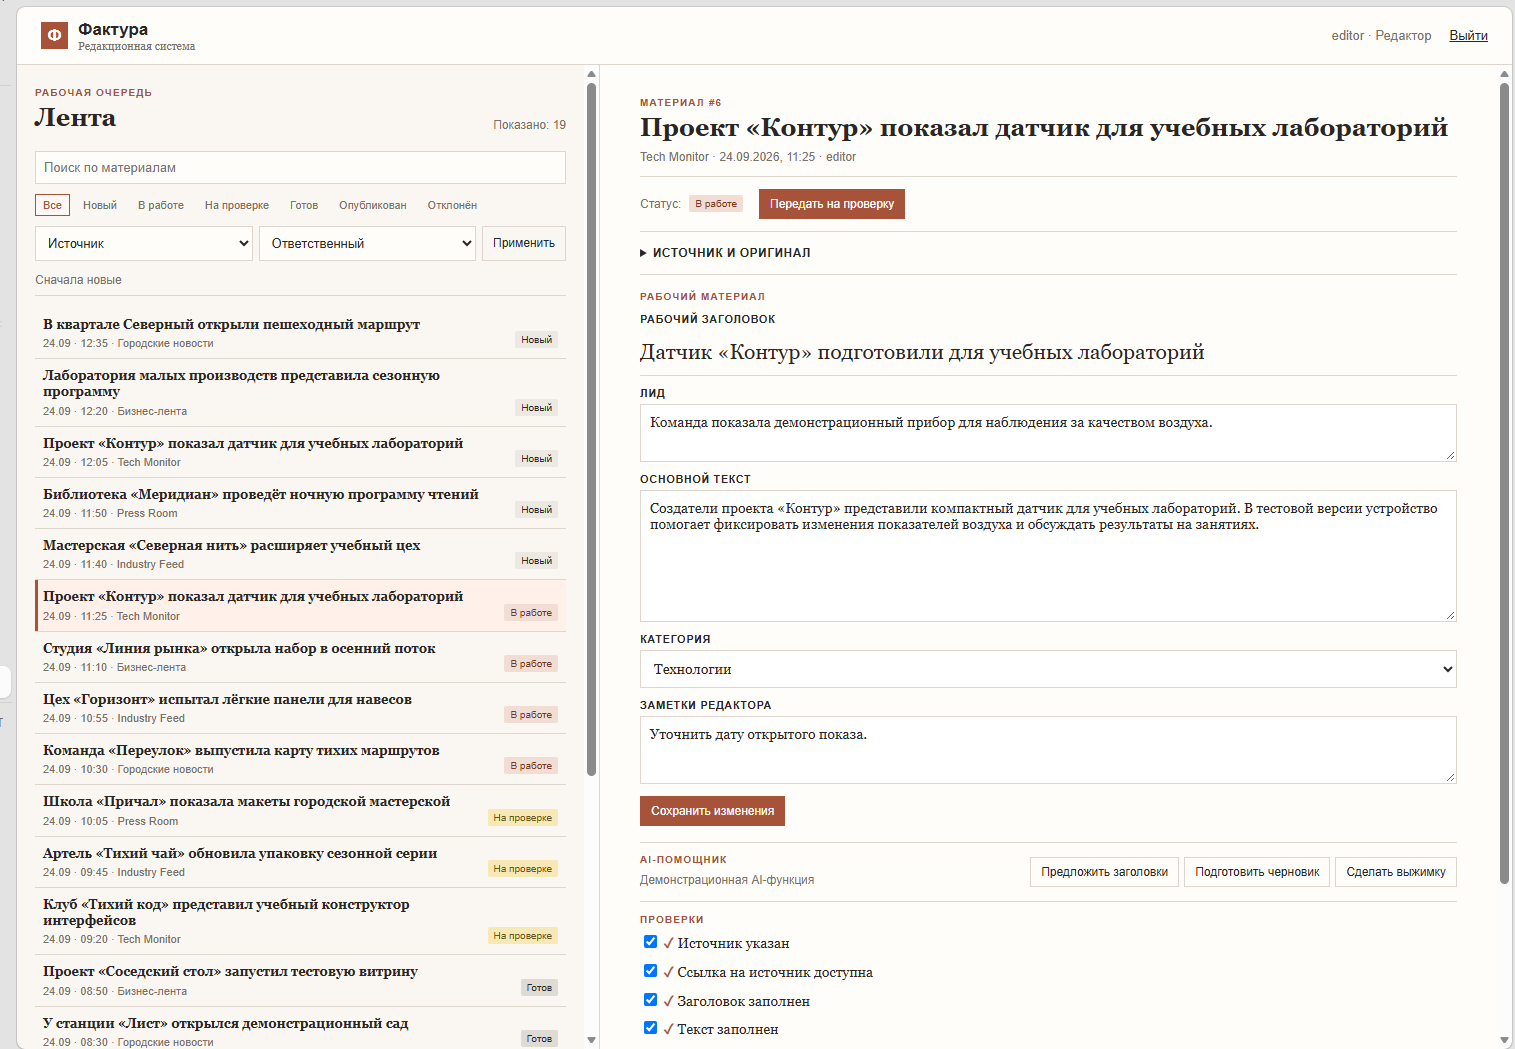Switch to the 'На проверке' filter tab
This screenshot has height=1049, width=1515.
(237, 205)
